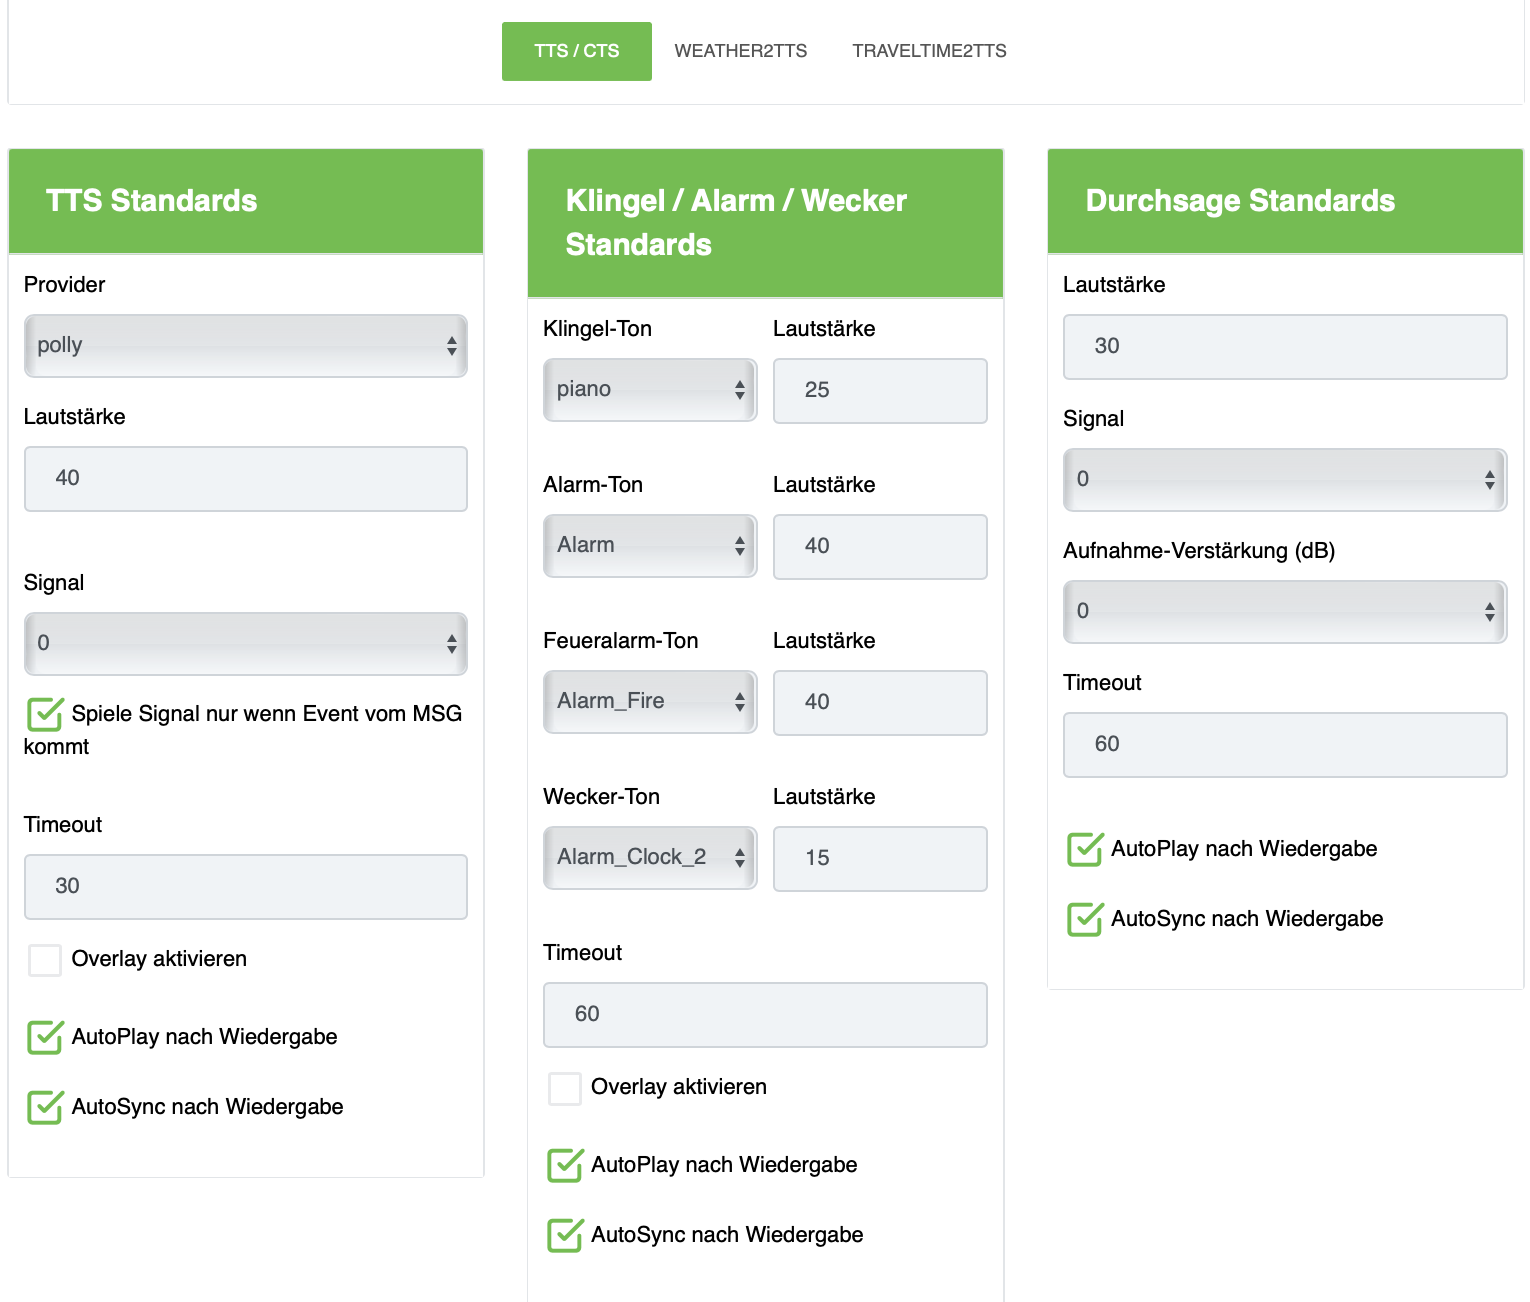Uncheck TTS AutoPlay nach Wiedergabe checkbox
This screenshot has height=1302, width=1530.
click(x=45, y=1037)
